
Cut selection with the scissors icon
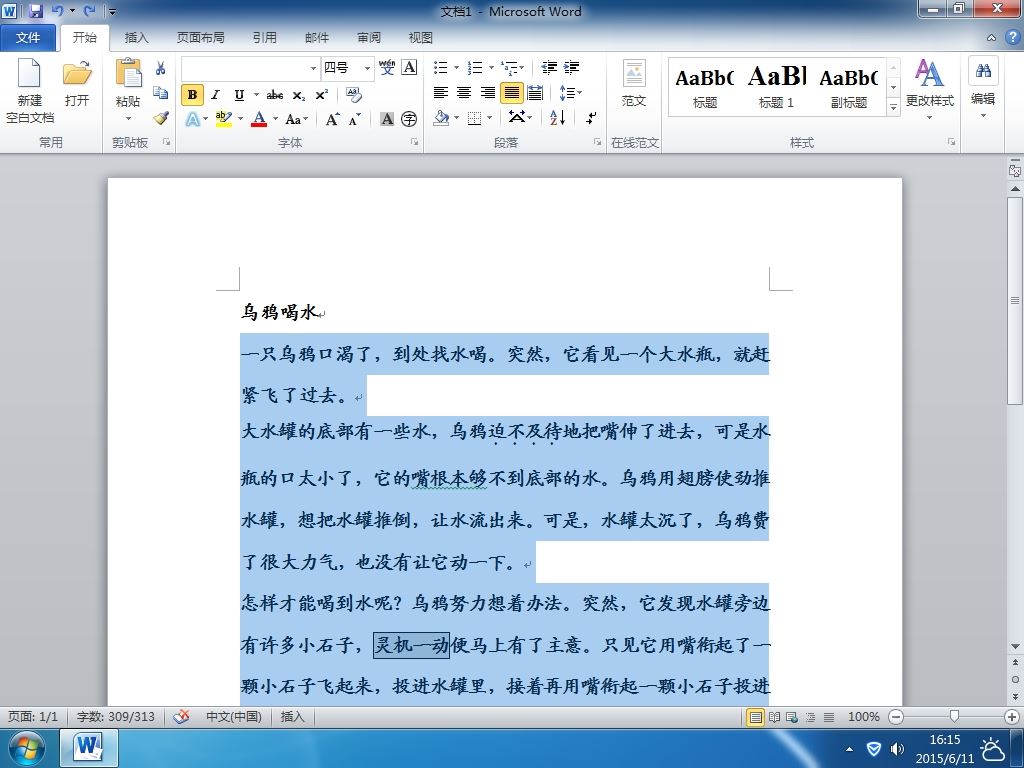point(161,68)
